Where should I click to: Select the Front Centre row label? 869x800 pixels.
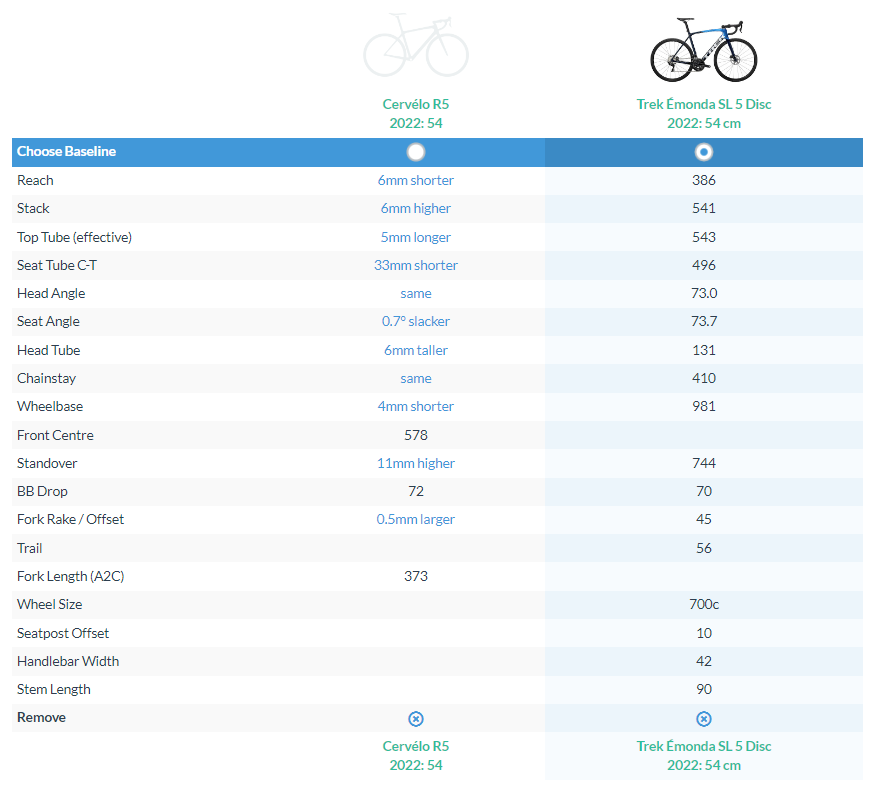[55, 435]
